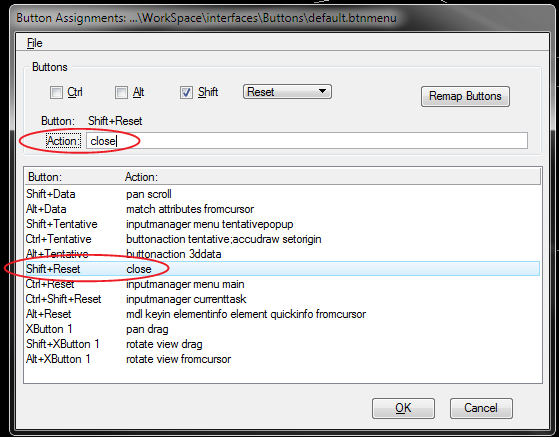The height and width of the screenshot is (437, 559).
Task: Select the Shift+XButton 1 rotate view drag row
Action: pyautogui.click(x=282, y=344)
